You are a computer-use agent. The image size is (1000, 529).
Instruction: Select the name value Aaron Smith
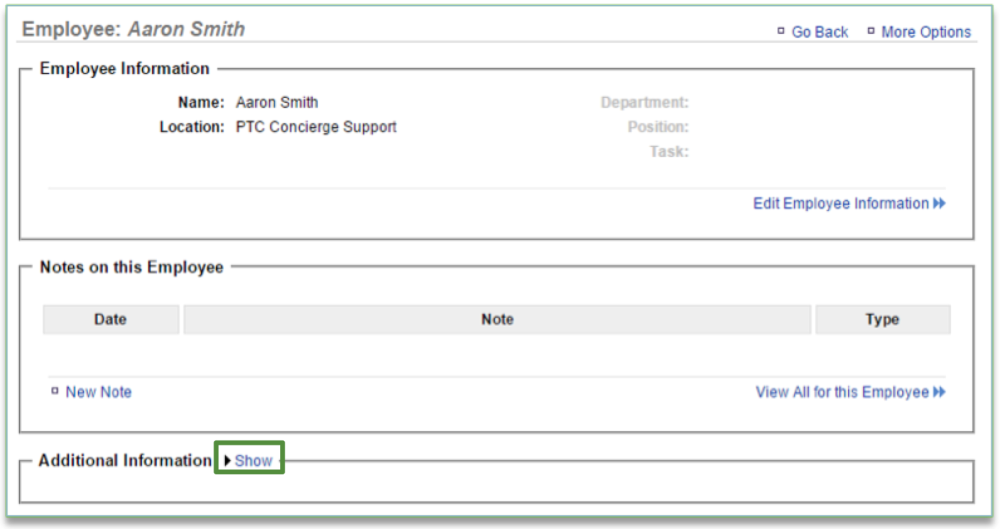pyautogui.click(x=277, y=102)
